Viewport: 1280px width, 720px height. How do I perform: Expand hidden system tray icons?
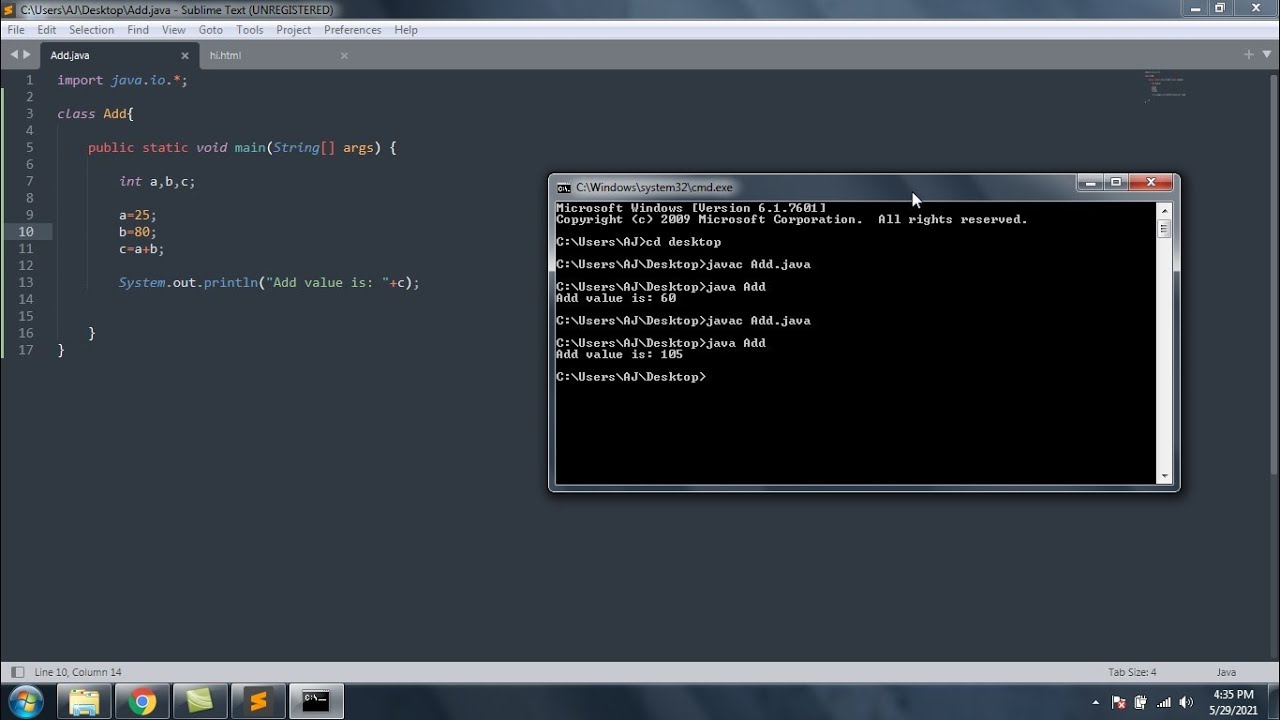tap(1096, 701)
